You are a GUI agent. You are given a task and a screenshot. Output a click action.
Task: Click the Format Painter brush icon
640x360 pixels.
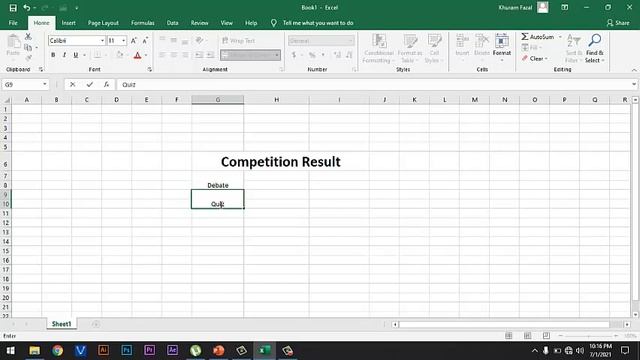coord(28,58)
